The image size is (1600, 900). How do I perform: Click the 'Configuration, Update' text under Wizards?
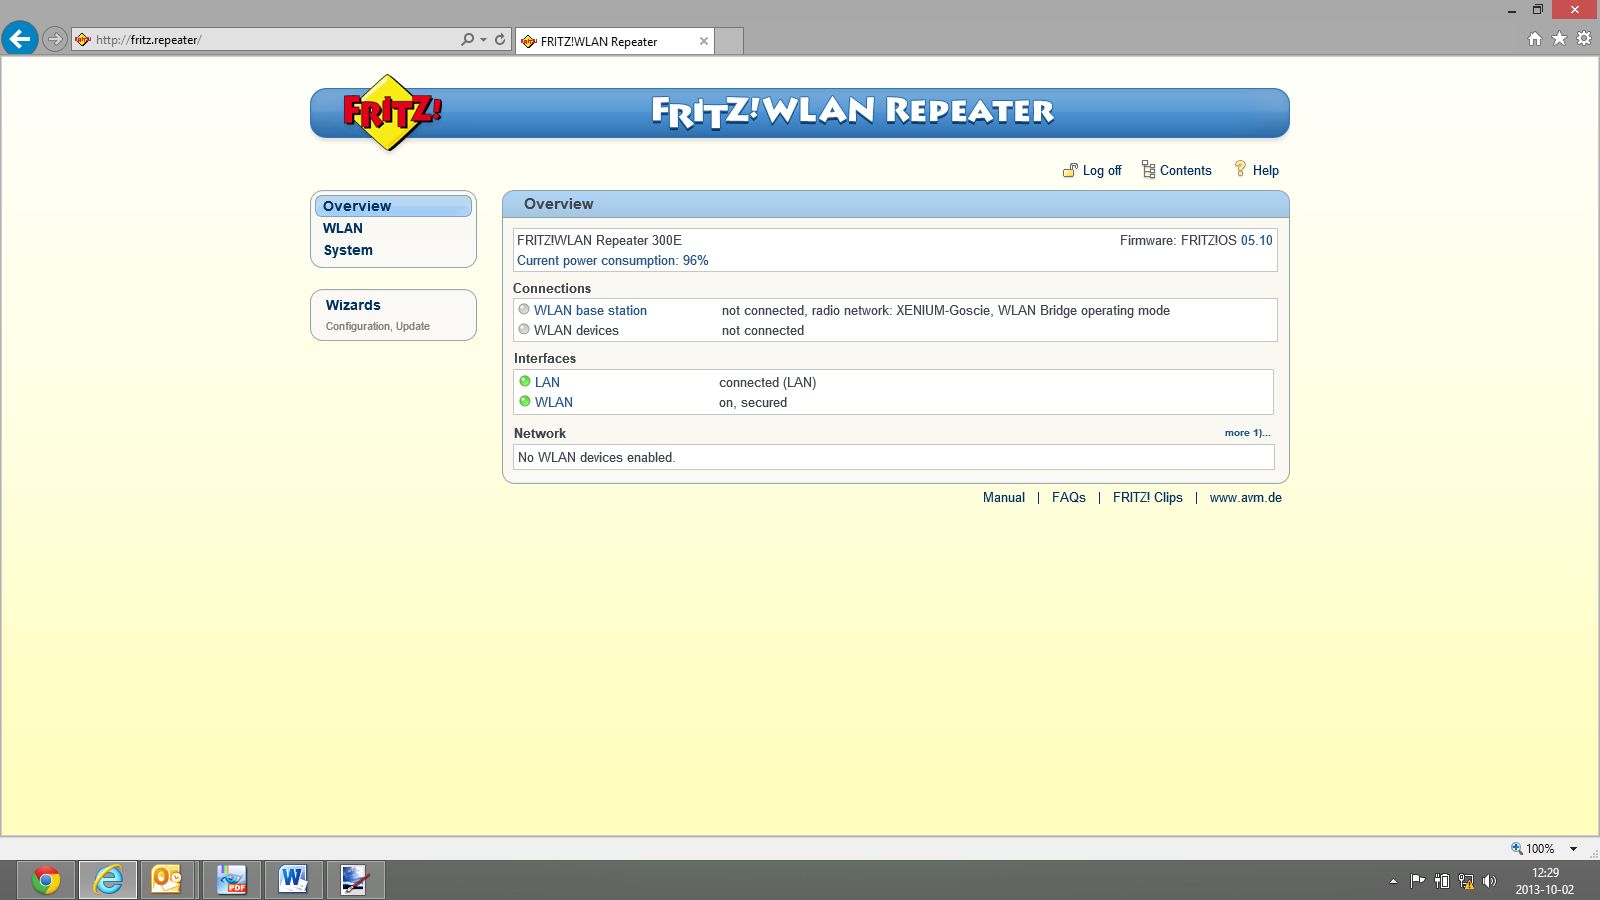point(378,326)
